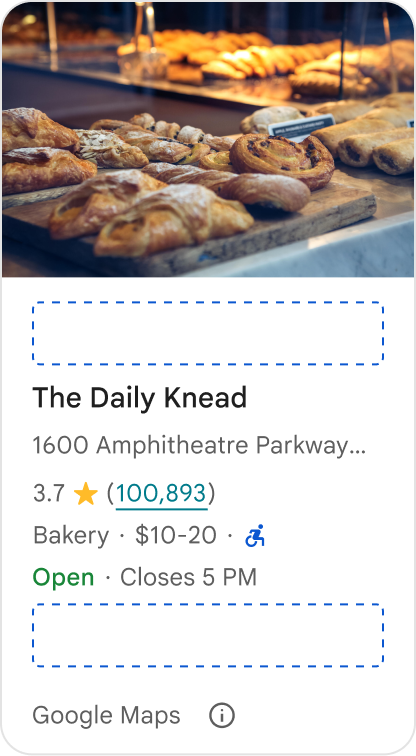Click the white price label card in photo
416x756 pixels.
pos(302,128)
